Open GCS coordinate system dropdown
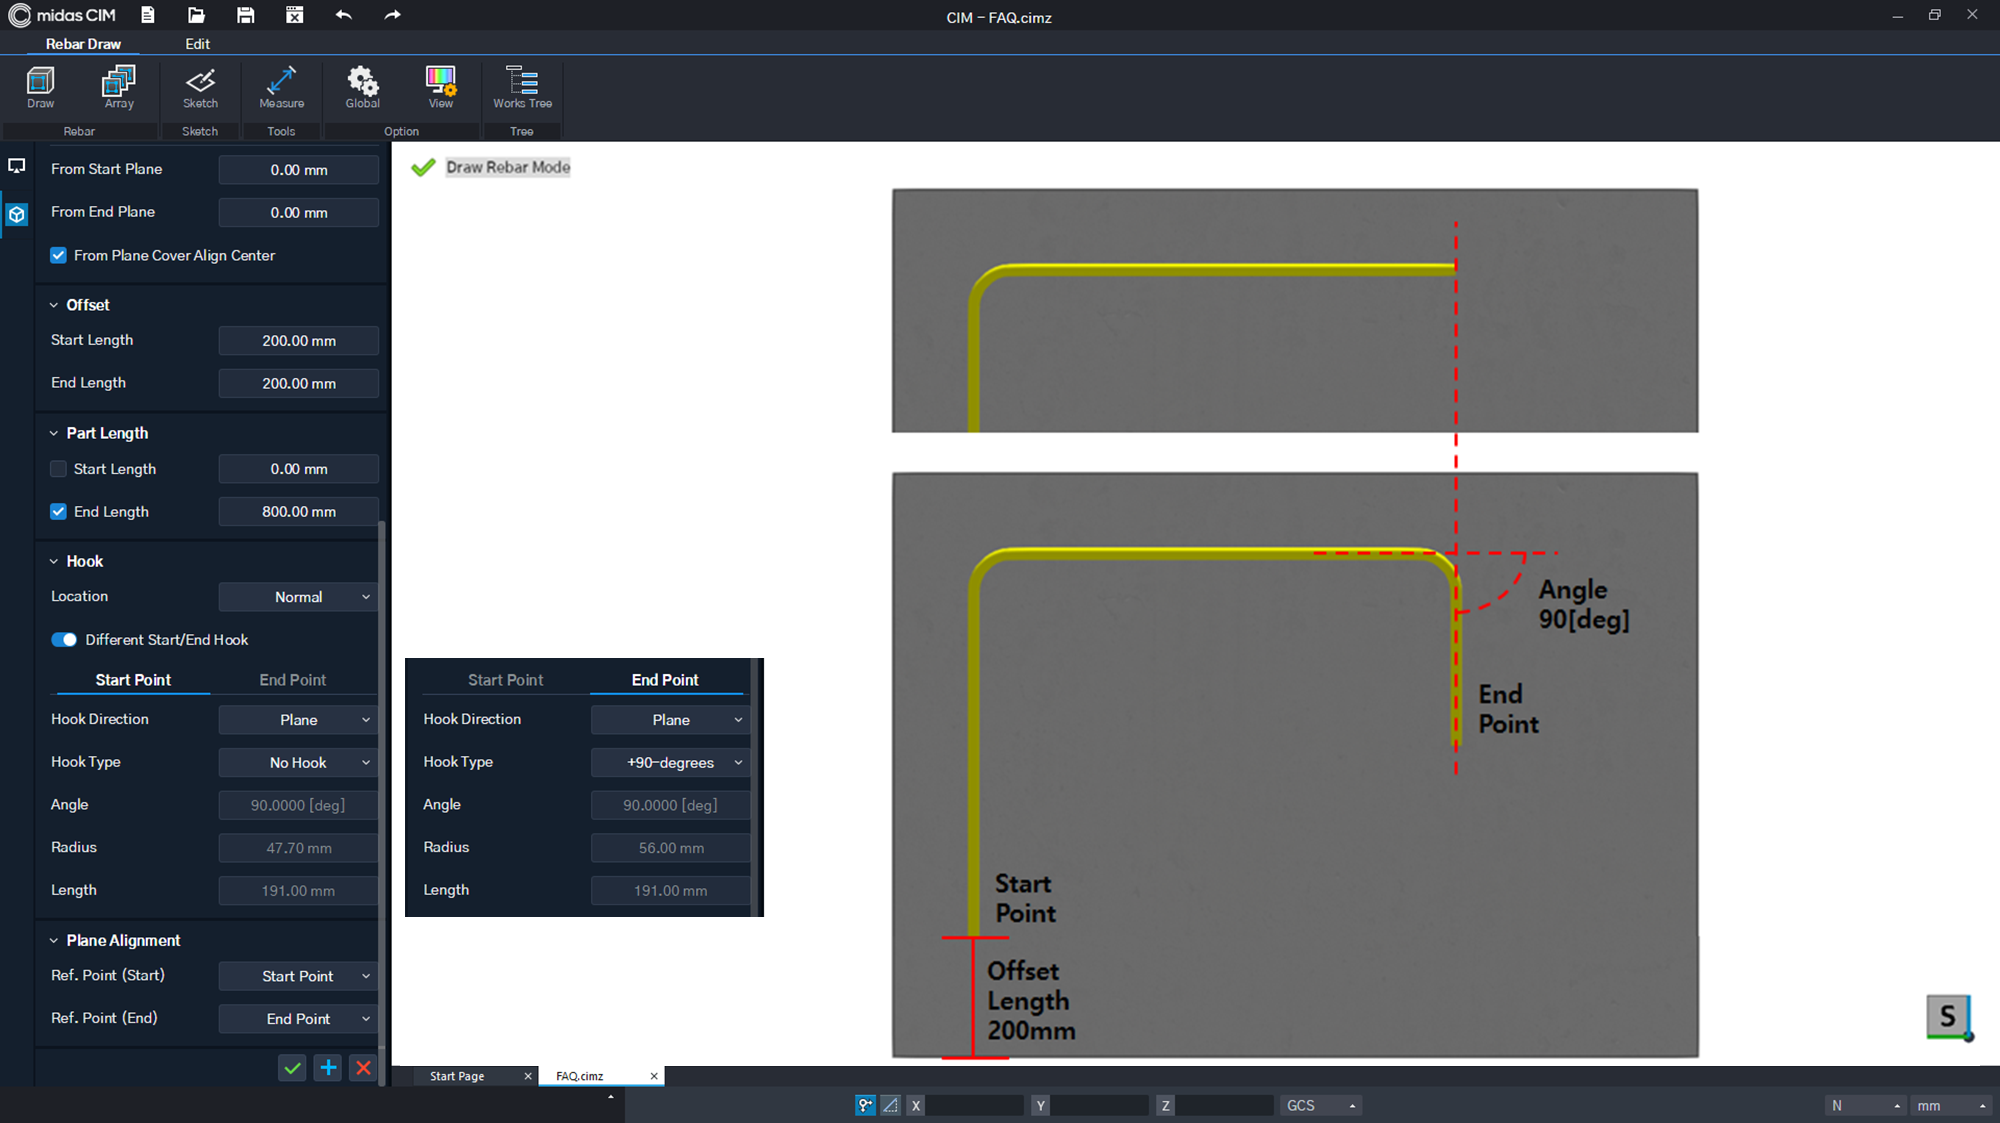The image size is (2000, 1123). 1321,1105
